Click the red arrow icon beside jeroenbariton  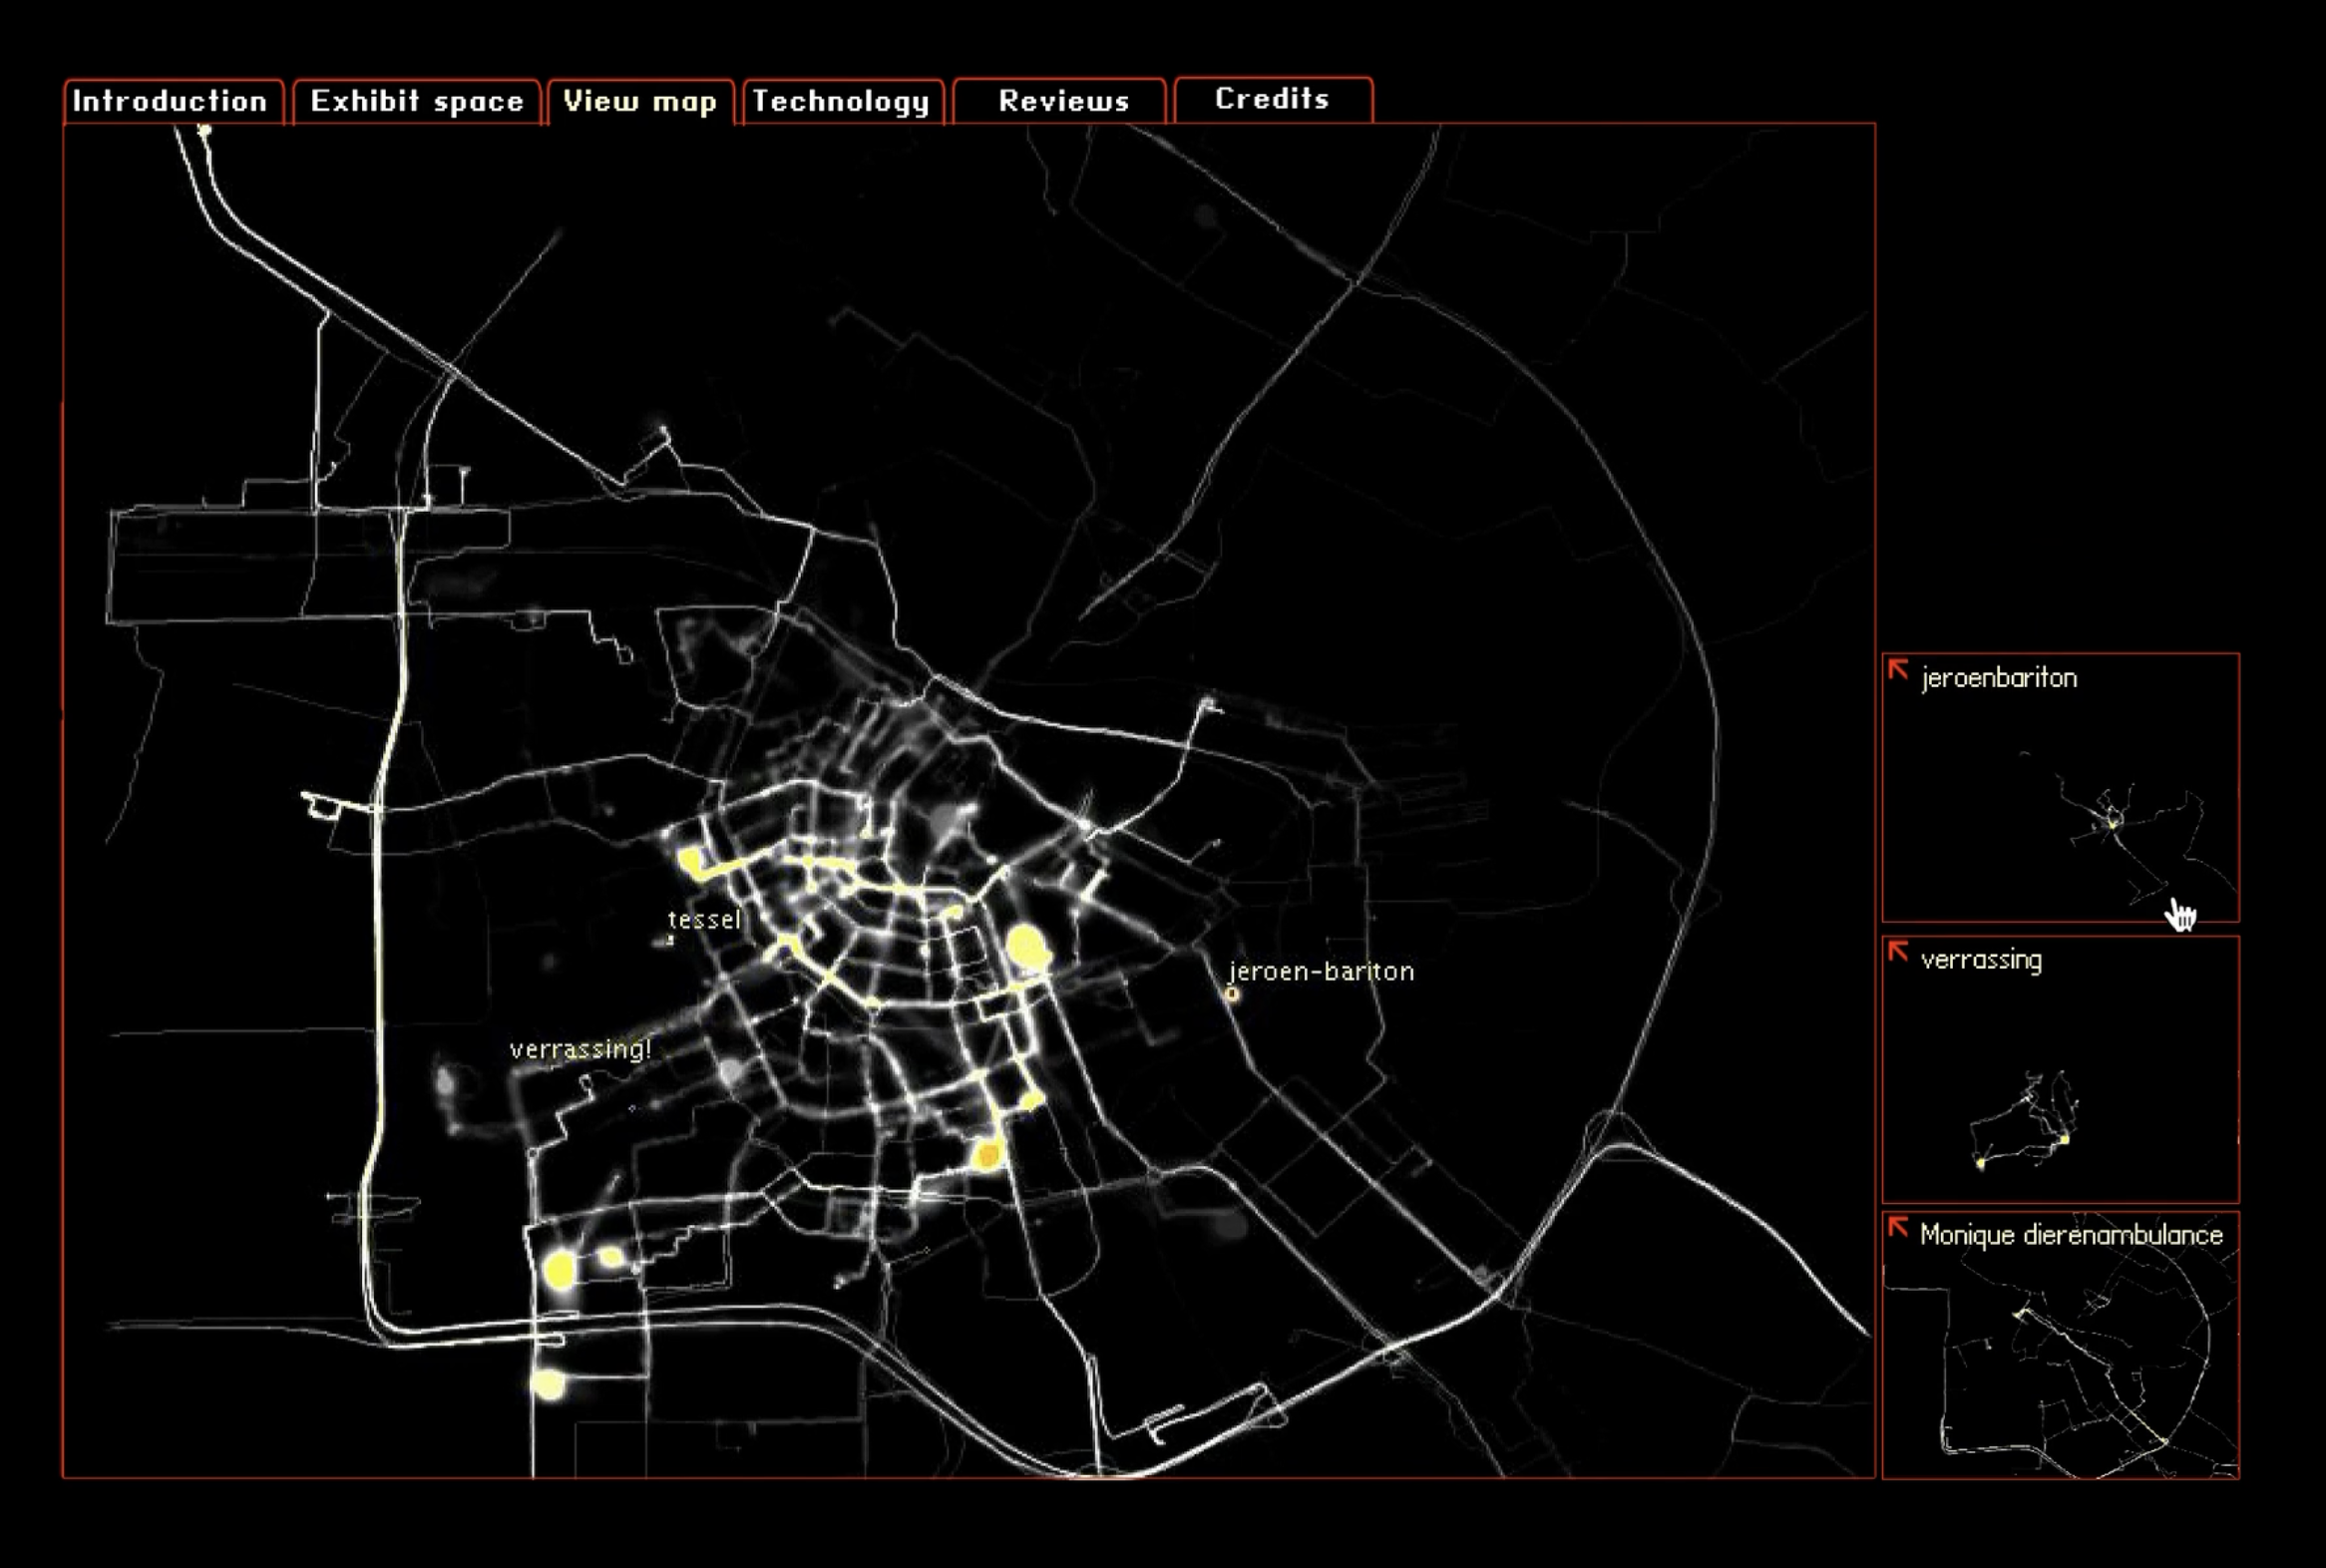[x=1898, y=671]
